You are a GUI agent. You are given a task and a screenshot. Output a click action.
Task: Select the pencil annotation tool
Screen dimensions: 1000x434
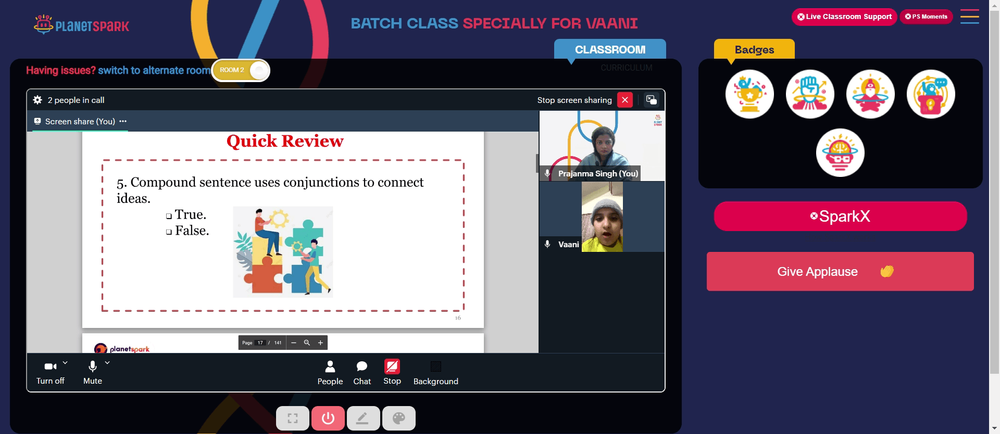click(x=363, y=418)
